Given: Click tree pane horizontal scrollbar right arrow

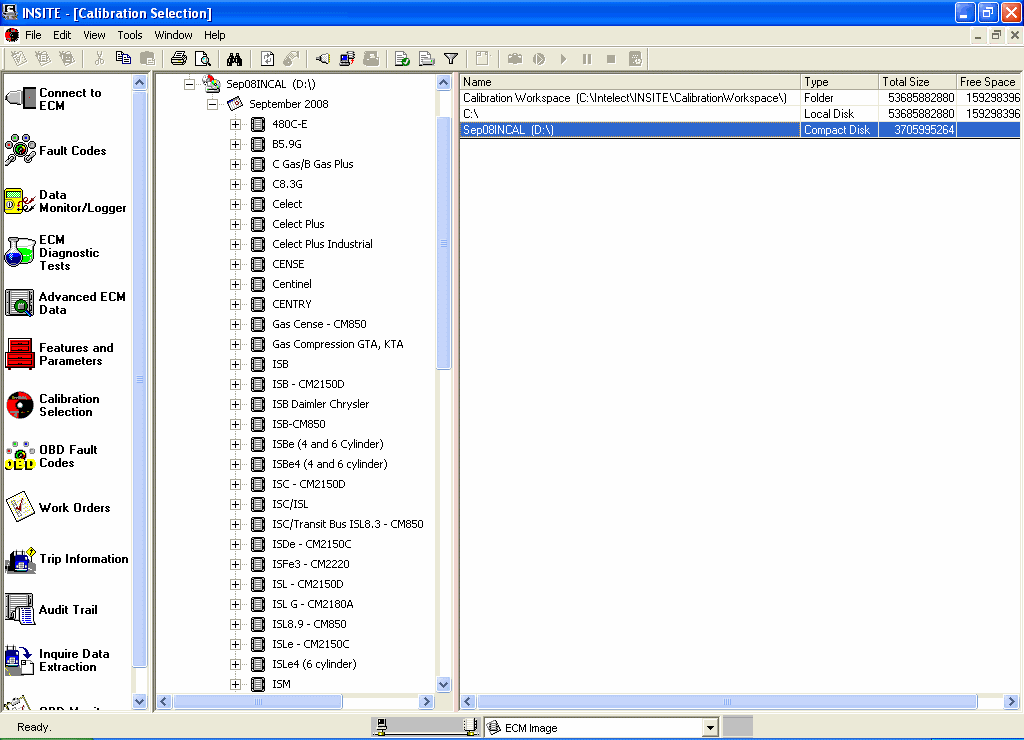Looking at the screenshot, I should click(x=427, y=701).
